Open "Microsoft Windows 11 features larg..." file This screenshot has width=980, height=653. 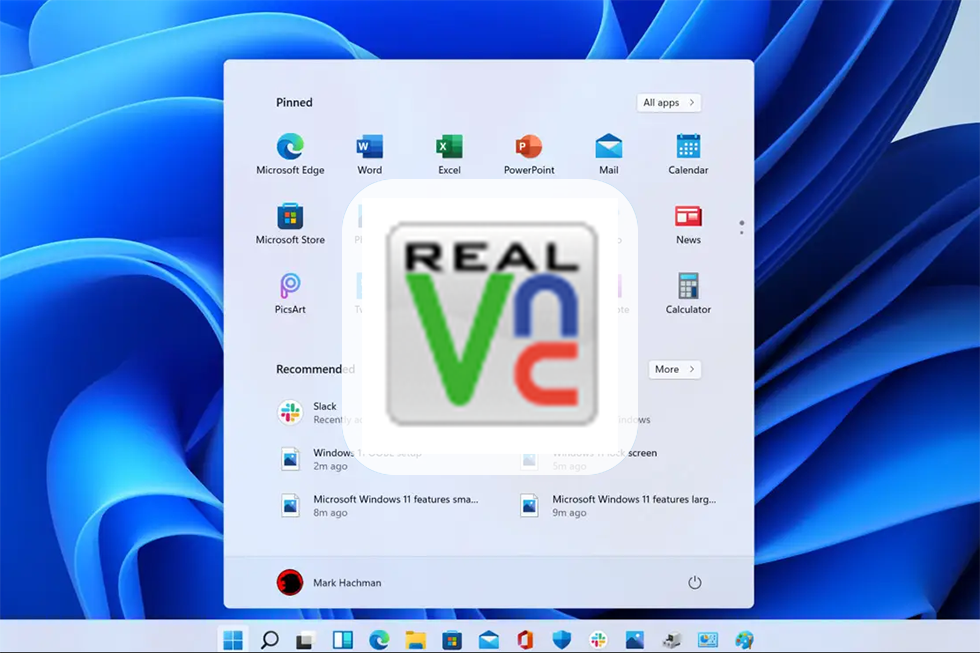618,506
